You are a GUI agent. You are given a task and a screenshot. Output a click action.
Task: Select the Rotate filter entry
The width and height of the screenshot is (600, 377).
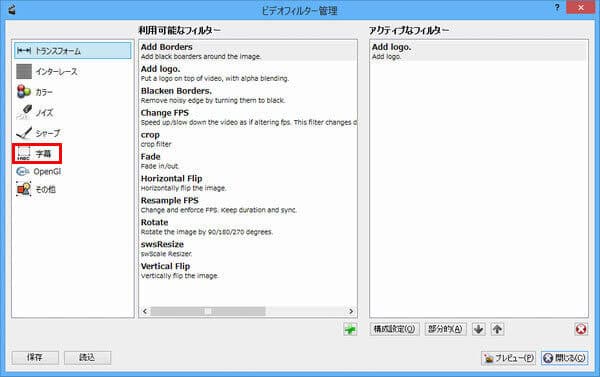(x=248, y=226)
